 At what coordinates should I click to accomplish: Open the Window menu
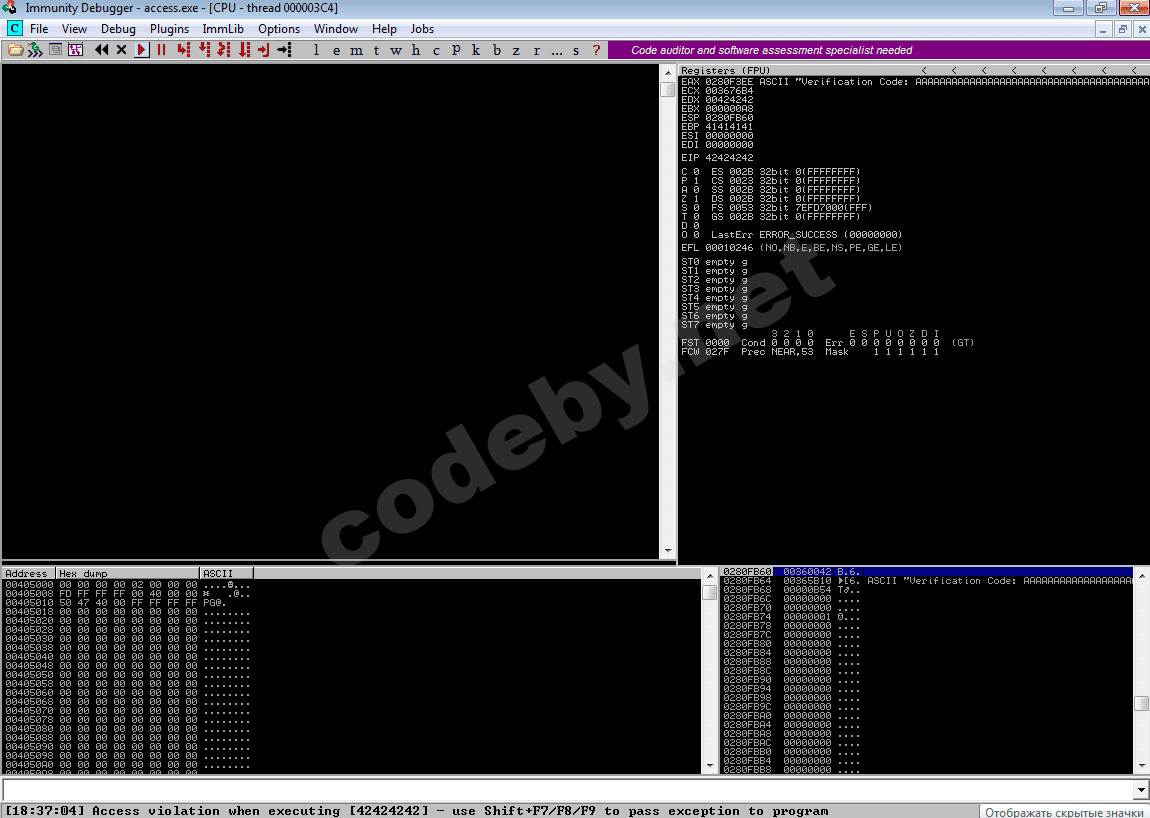coord(336,29)
